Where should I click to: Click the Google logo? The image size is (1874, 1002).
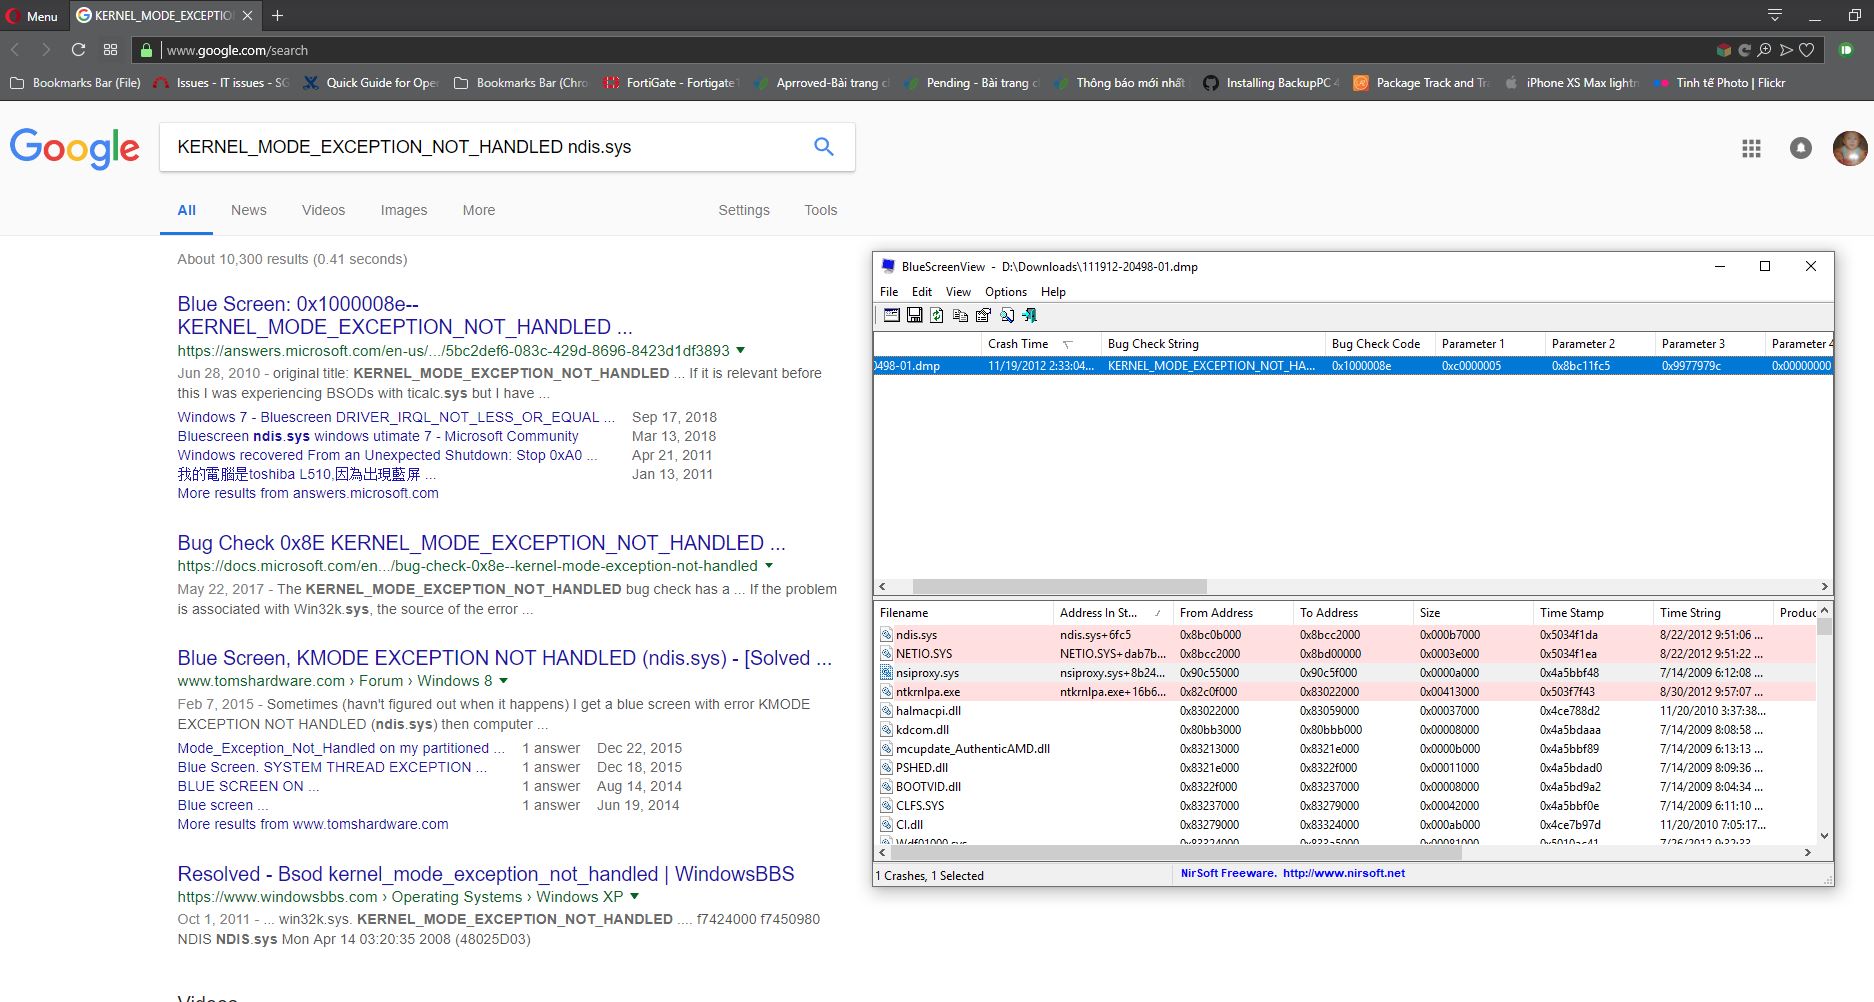75,148
